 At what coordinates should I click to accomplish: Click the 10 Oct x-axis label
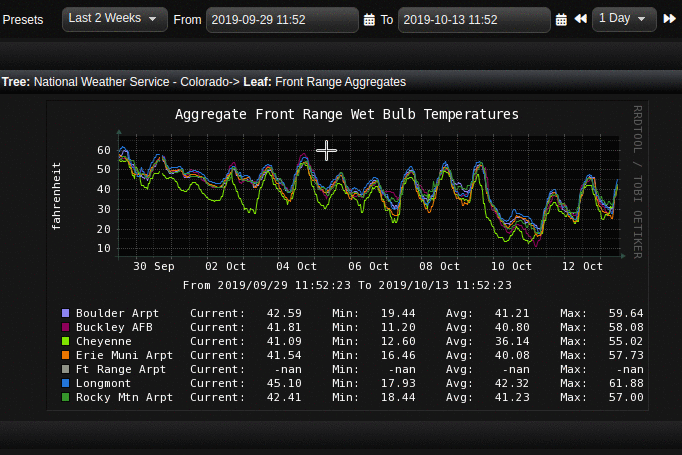point(511,266)
